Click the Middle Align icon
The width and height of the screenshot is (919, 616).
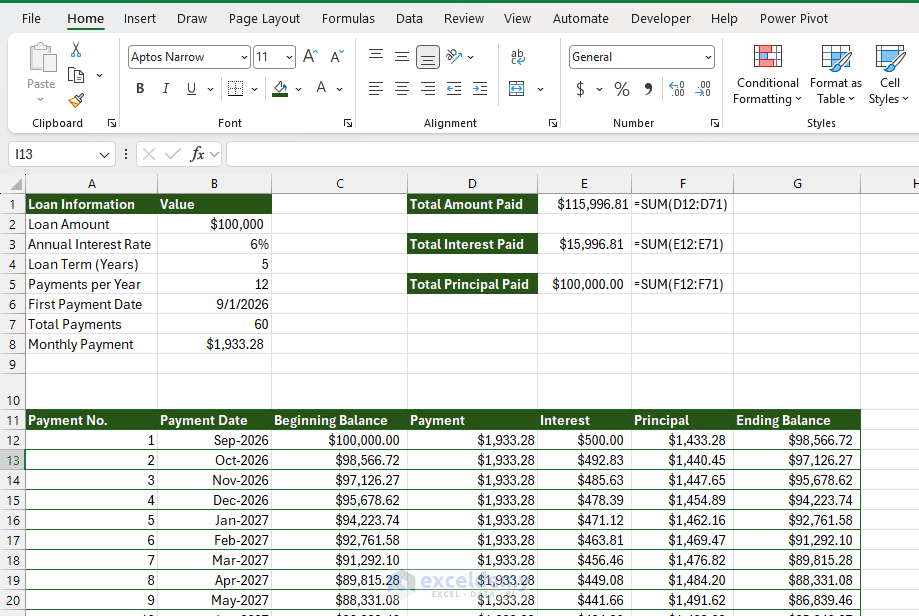coord(401,56)
